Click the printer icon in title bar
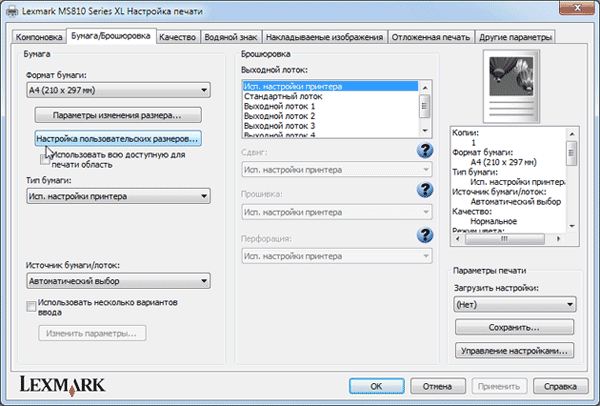This screenshot has width=600, height=406. [x=12, y=11]
